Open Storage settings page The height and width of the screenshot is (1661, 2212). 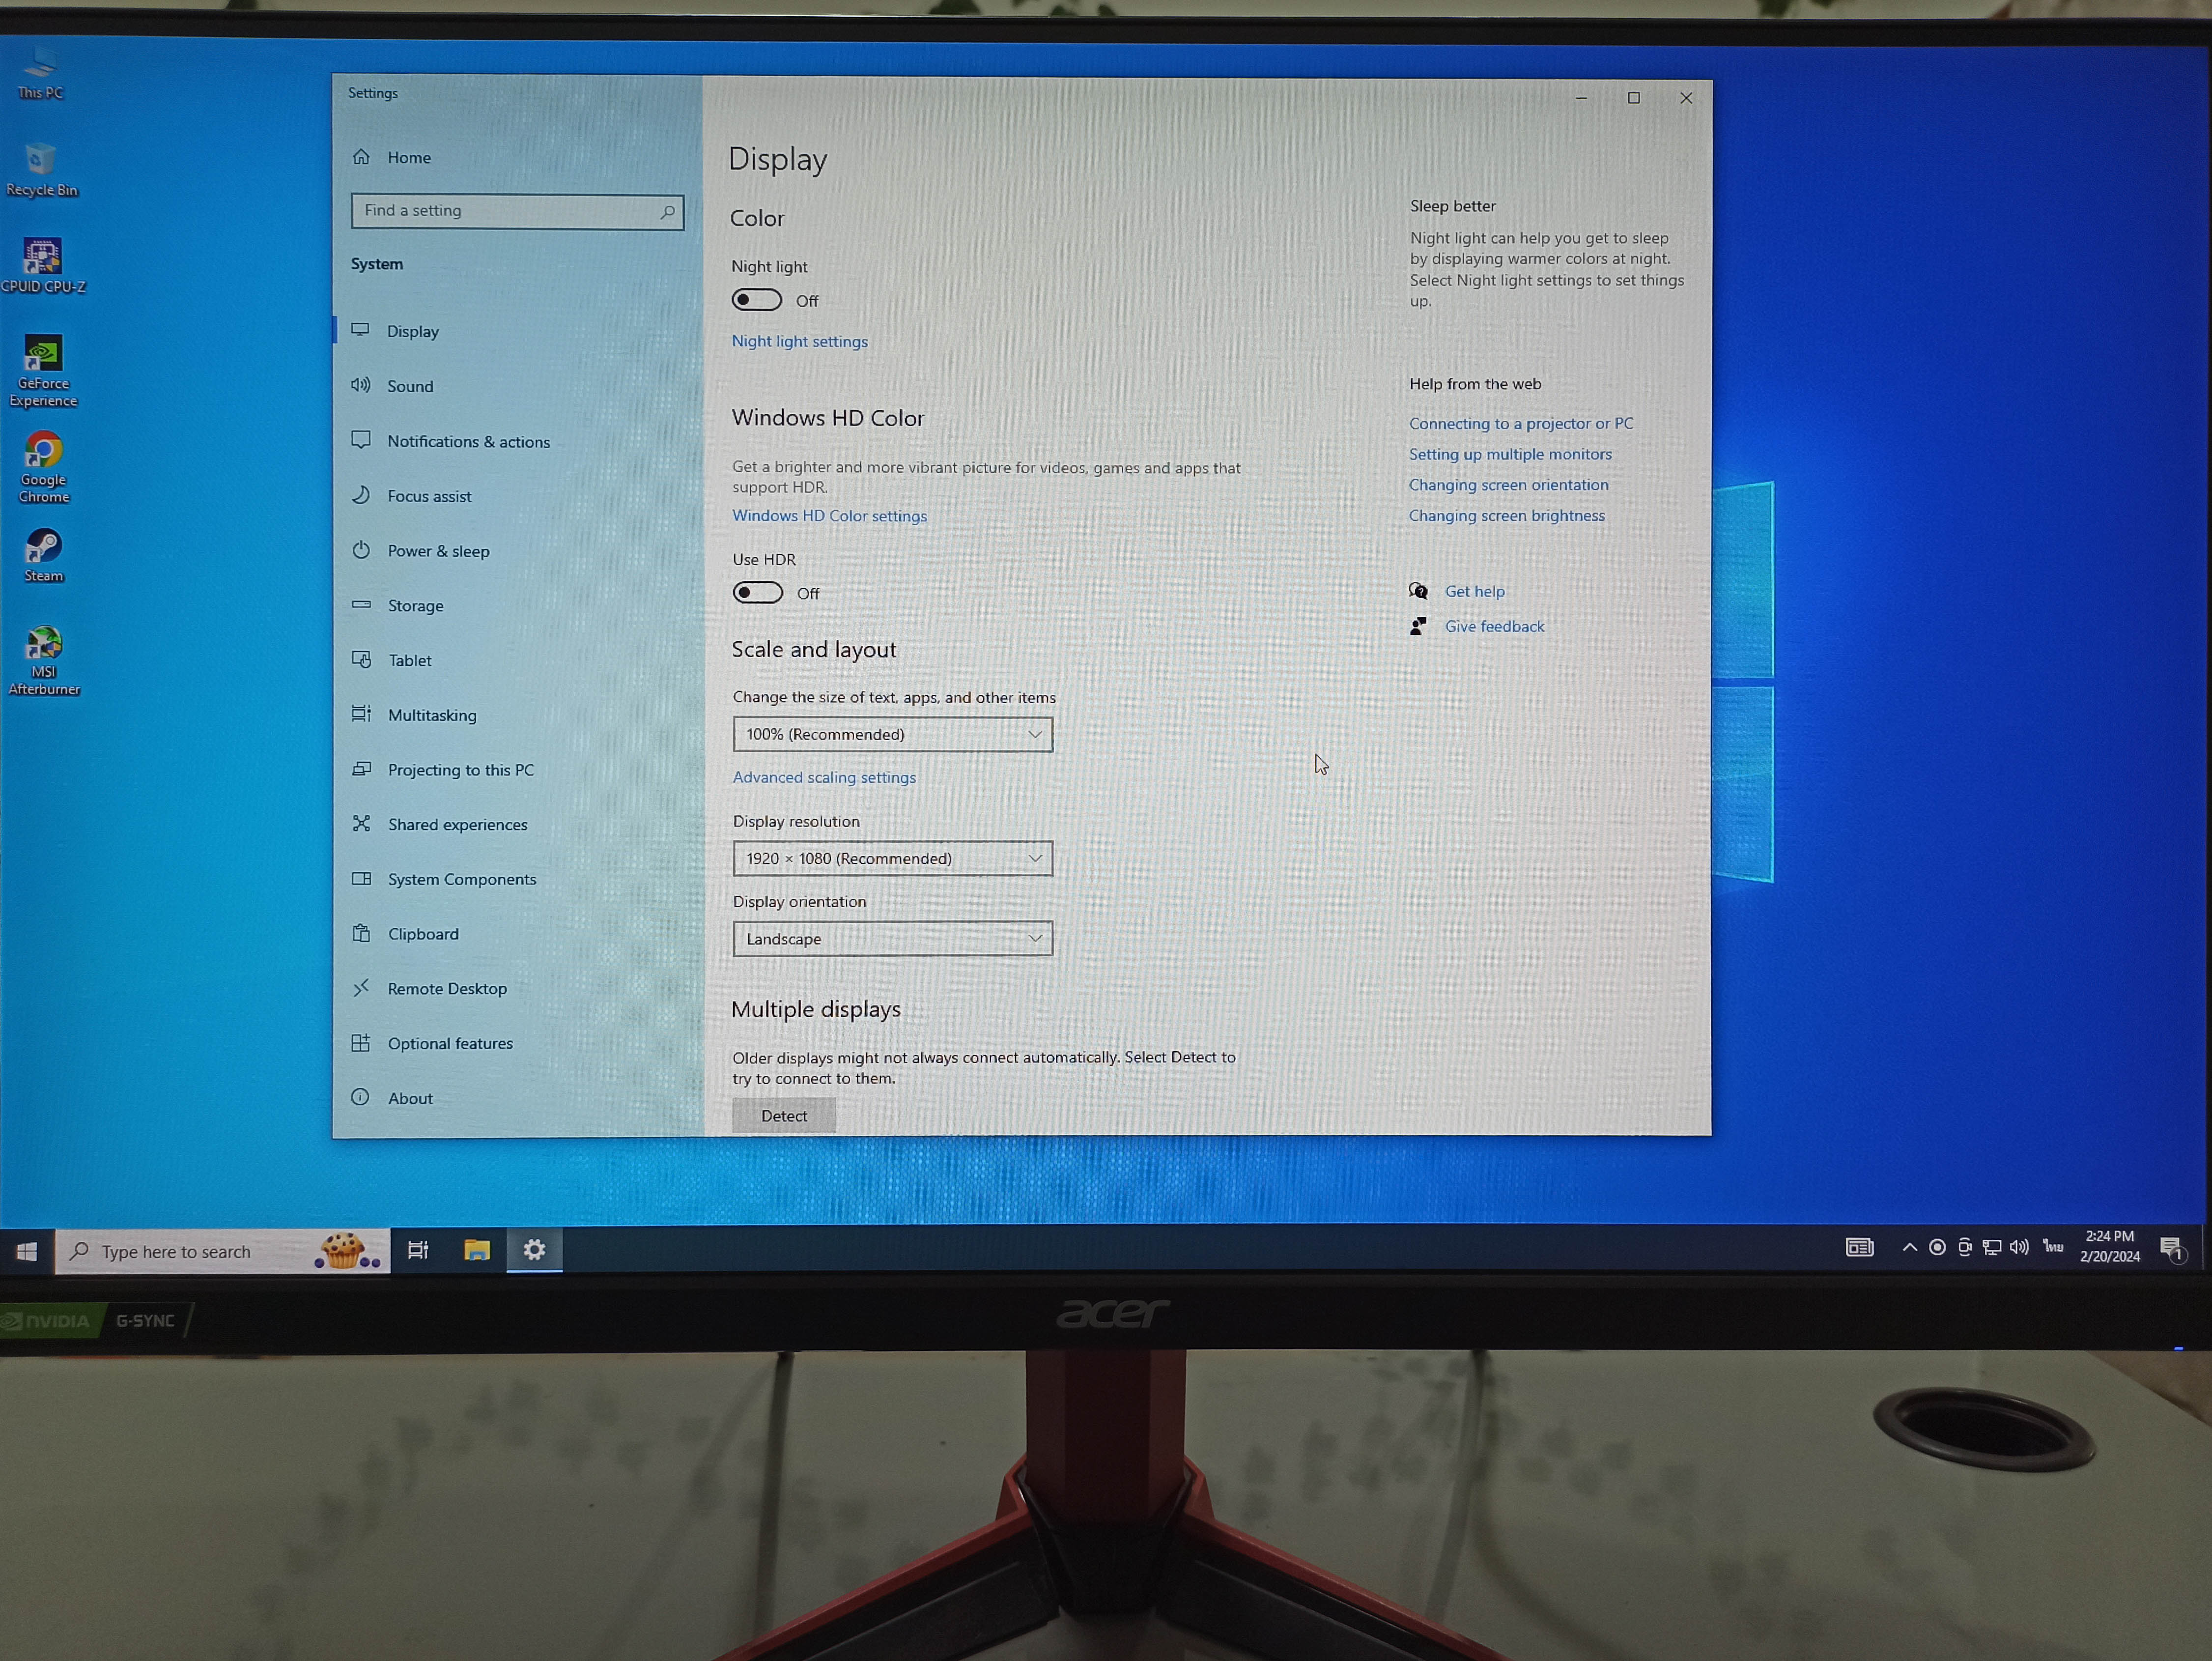point(517,605)
